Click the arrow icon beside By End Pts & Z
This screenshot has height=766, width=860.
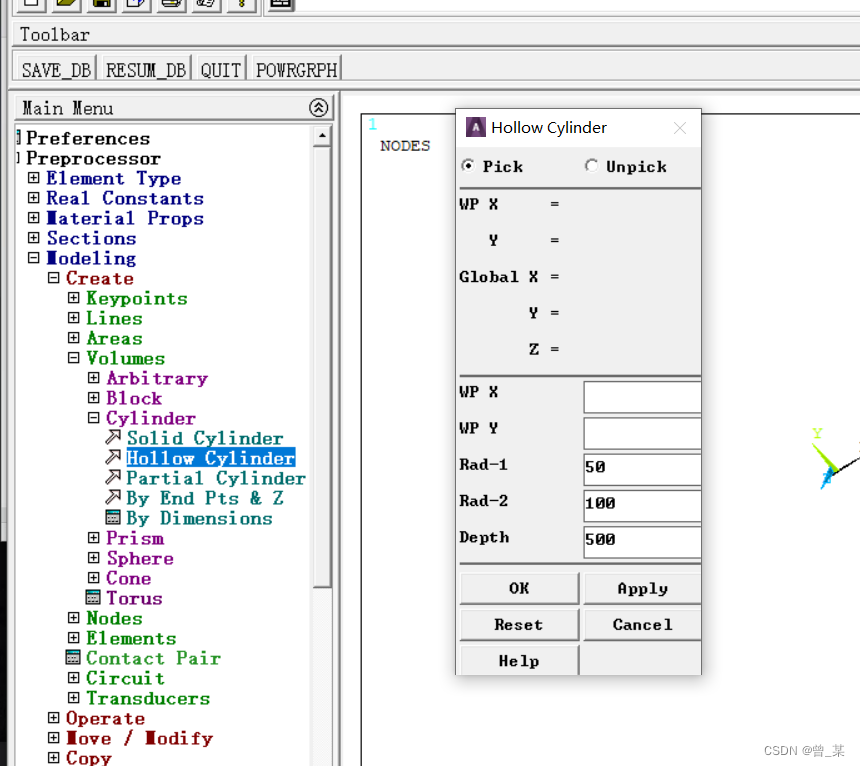click(x=113, y=498)
